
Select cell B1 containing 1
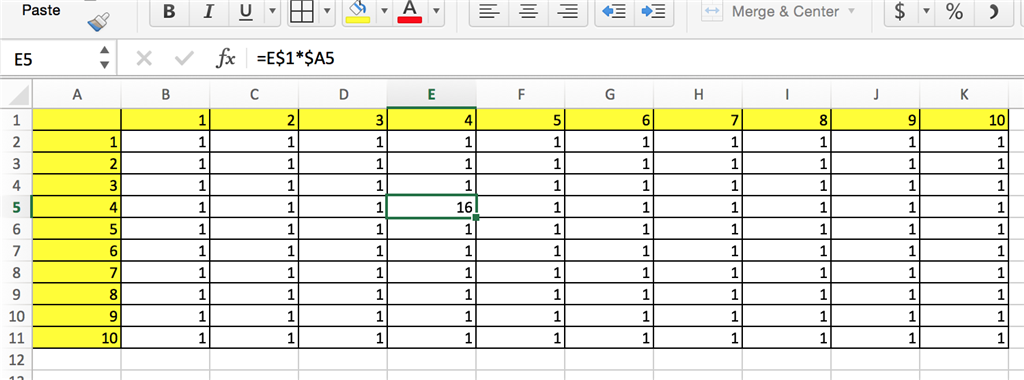click(x=166, y=119)
